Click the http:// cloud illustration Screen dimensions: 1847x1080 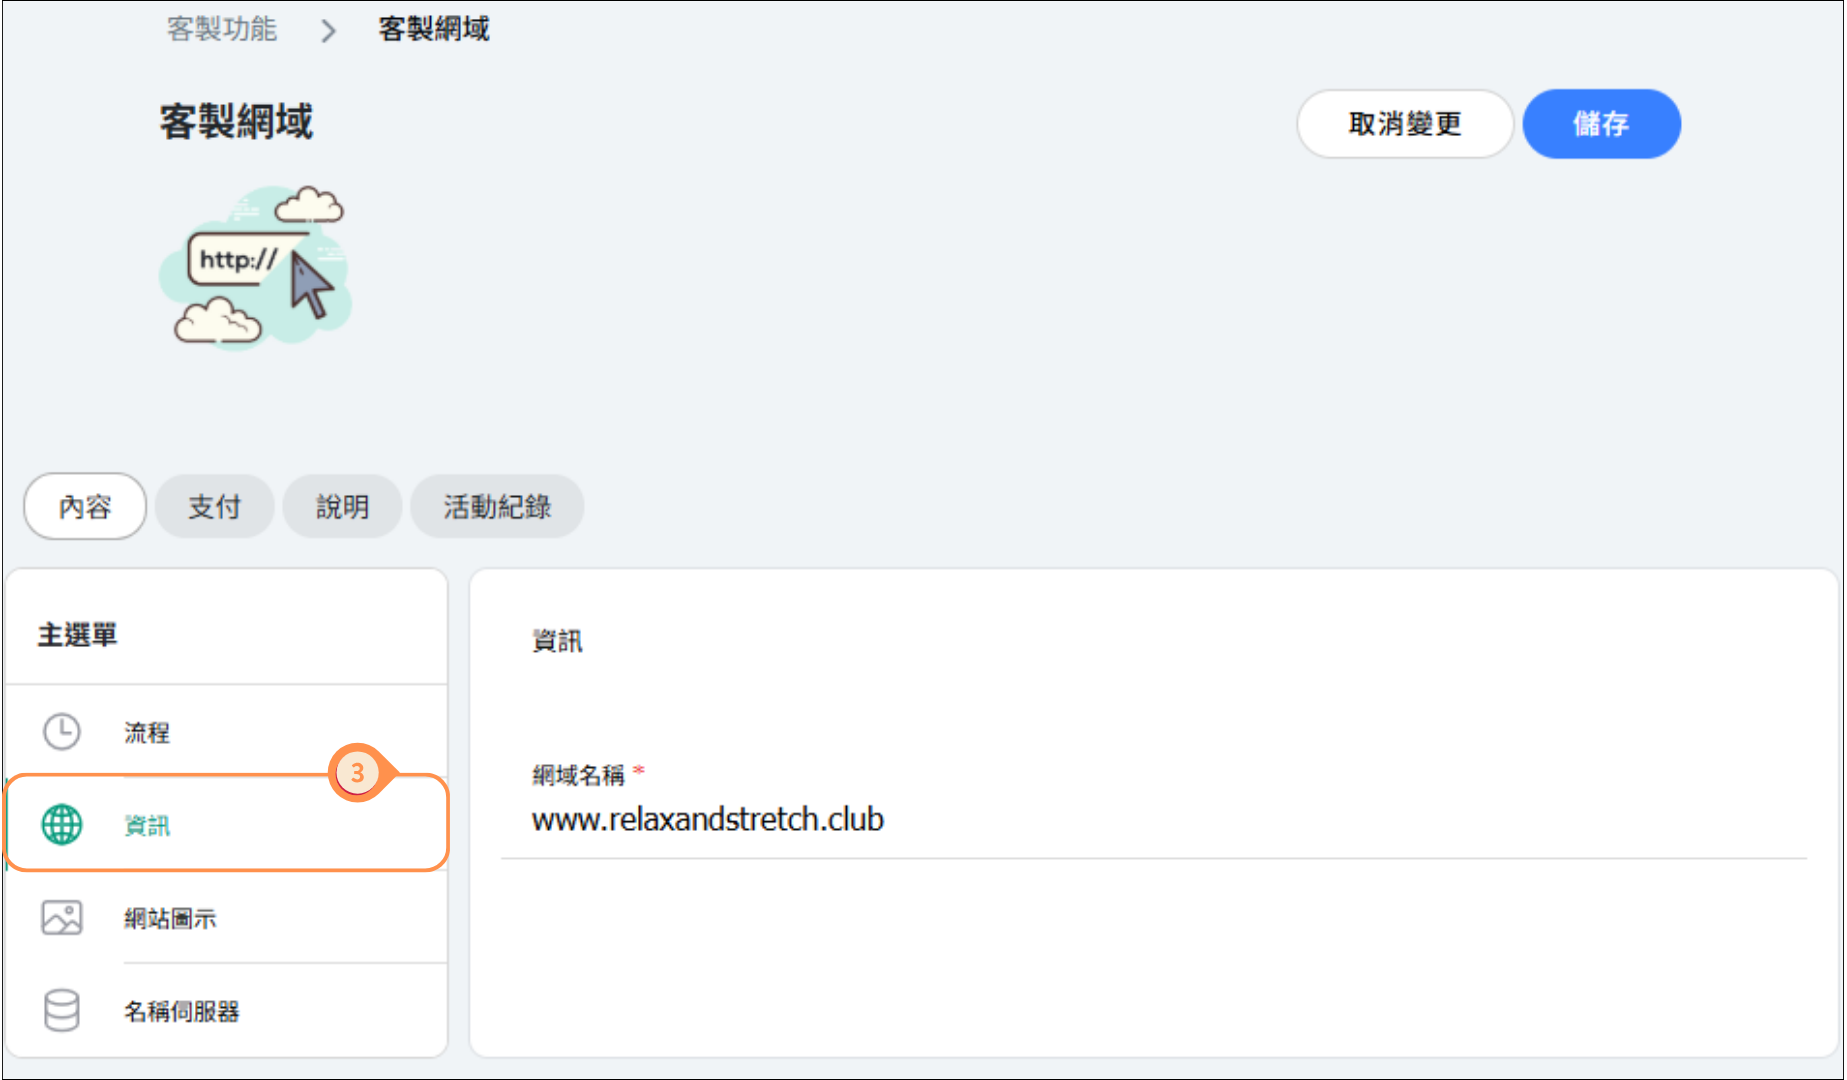click(x=256, y=268)
